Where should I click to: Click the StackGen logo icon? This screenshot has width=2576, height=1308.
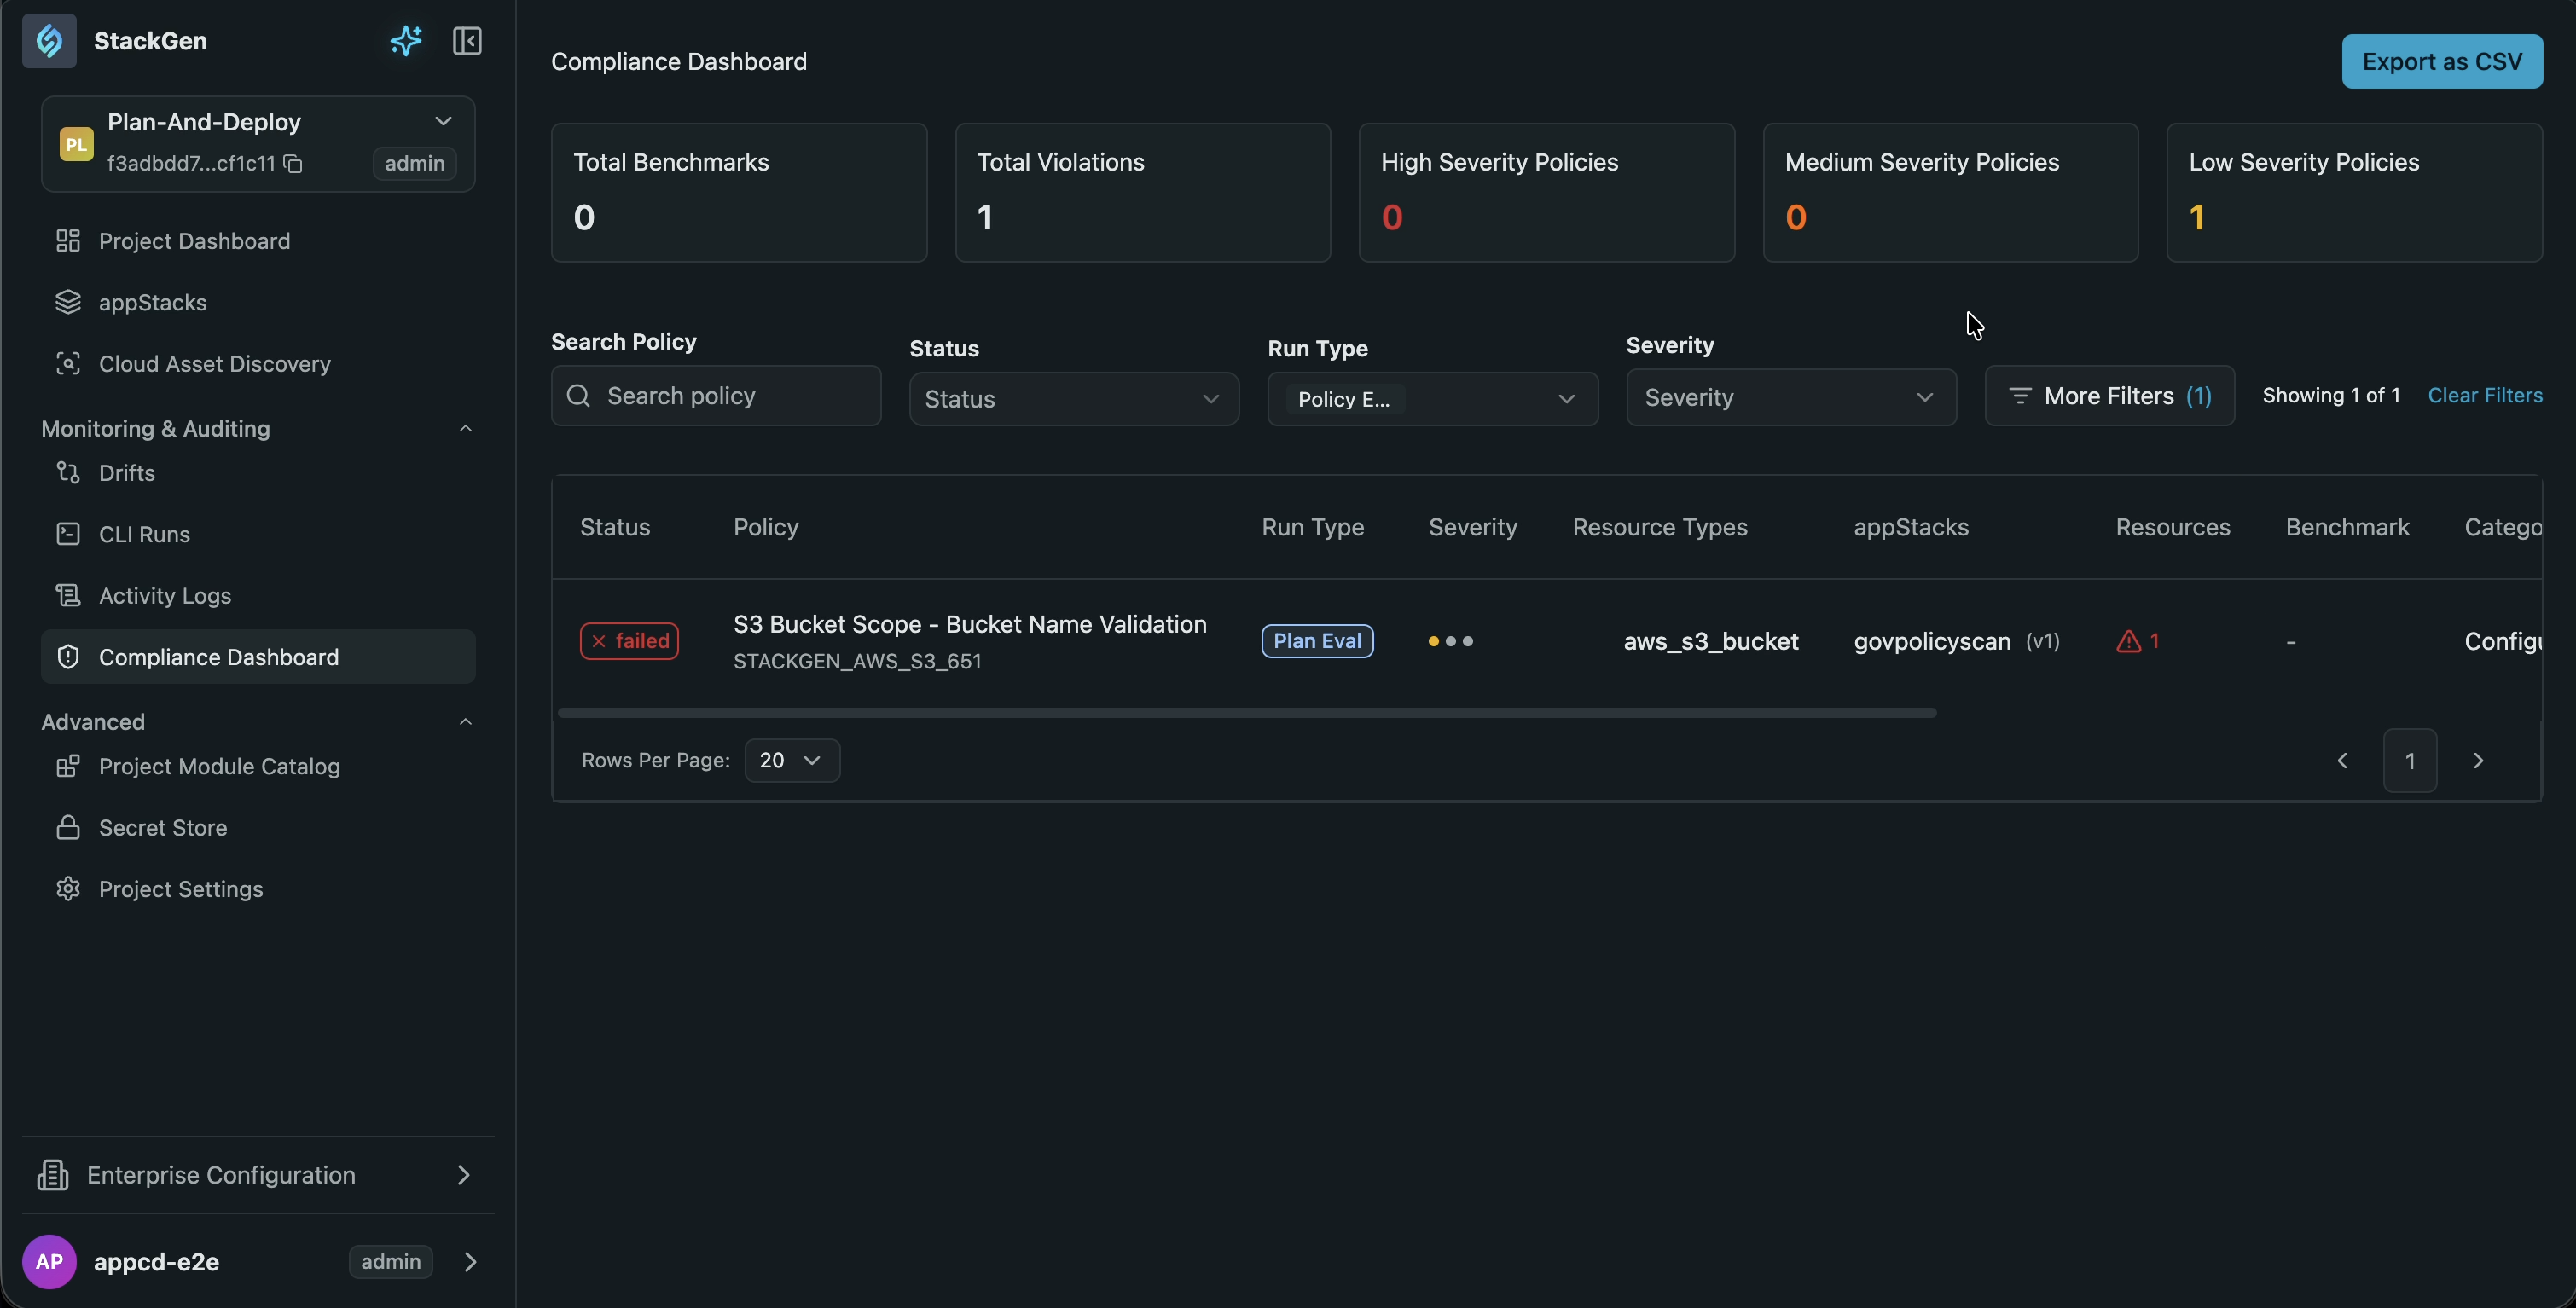[49, 41]
